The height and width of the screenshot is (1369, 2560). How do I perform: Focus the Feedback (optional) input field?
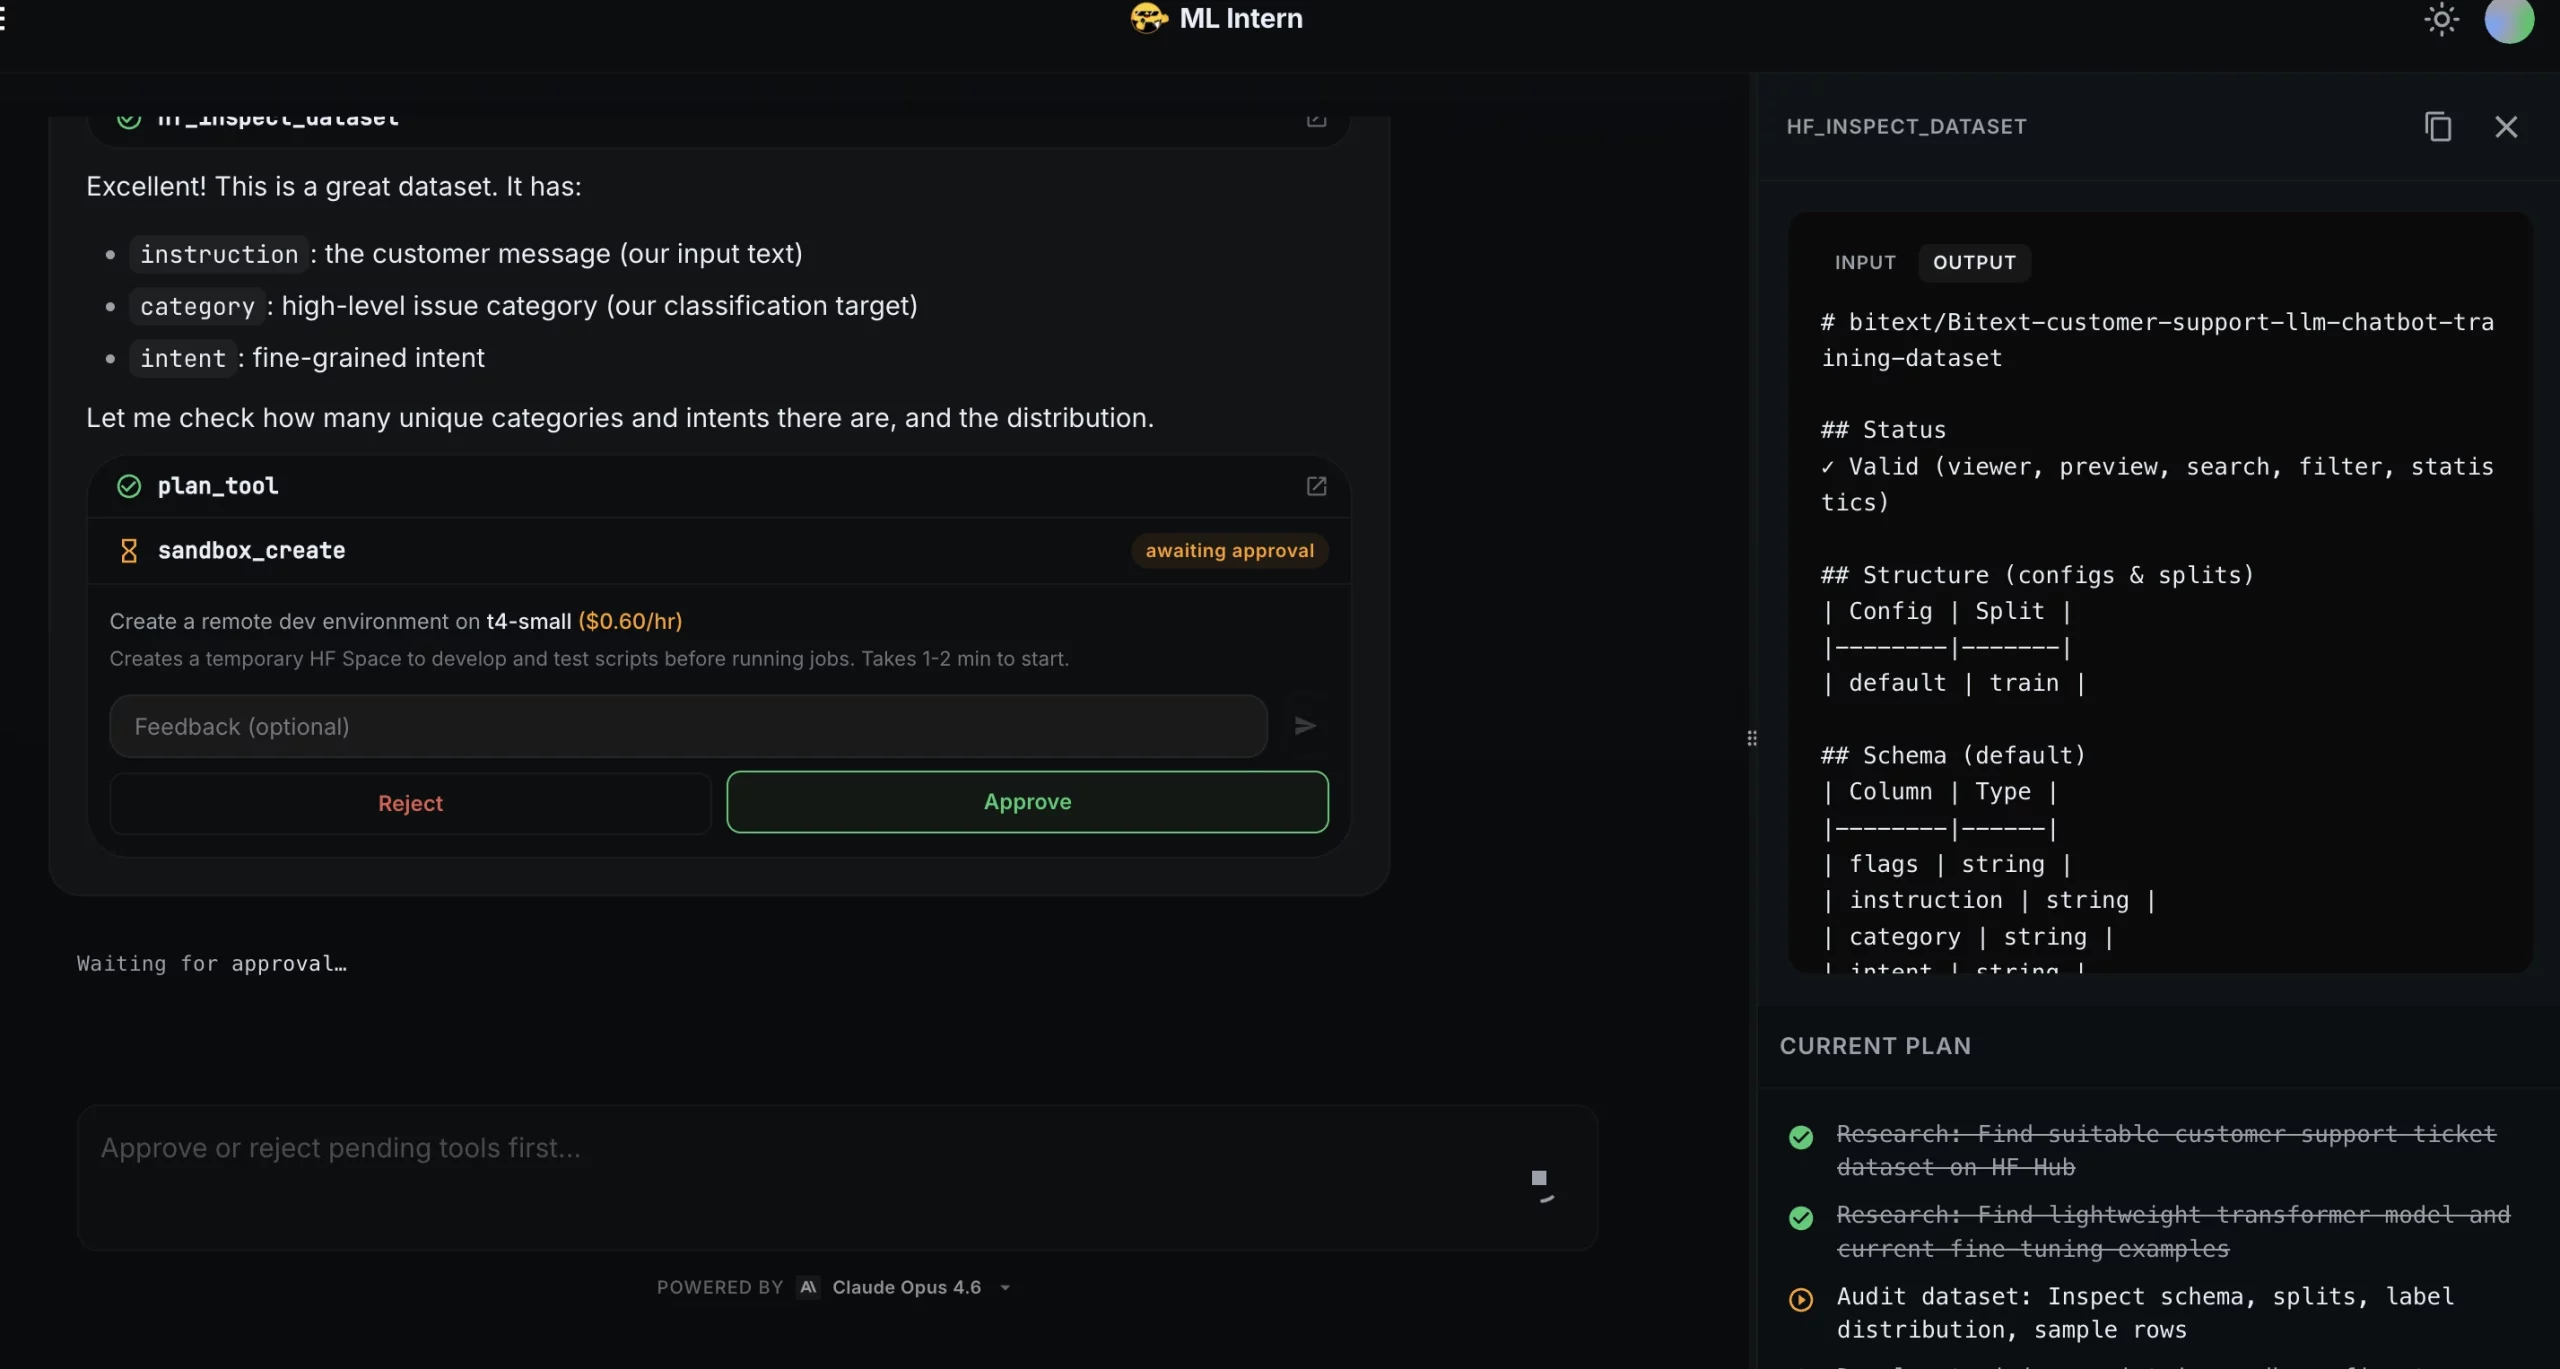(x=688, y=727)
